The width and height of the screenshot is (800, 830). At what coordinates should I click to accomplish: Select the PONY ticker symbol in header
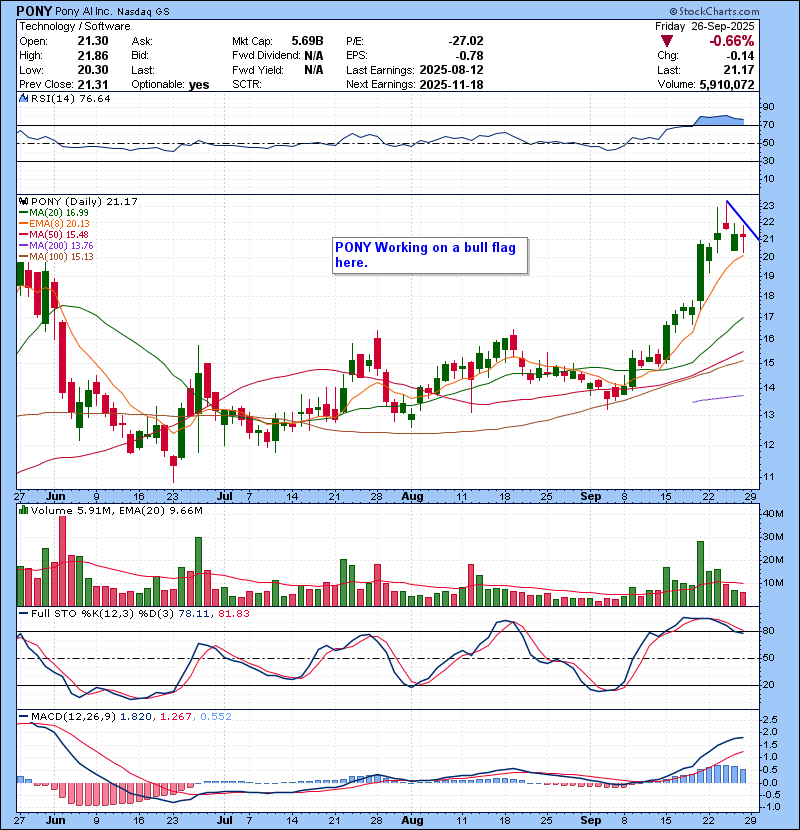34,11
